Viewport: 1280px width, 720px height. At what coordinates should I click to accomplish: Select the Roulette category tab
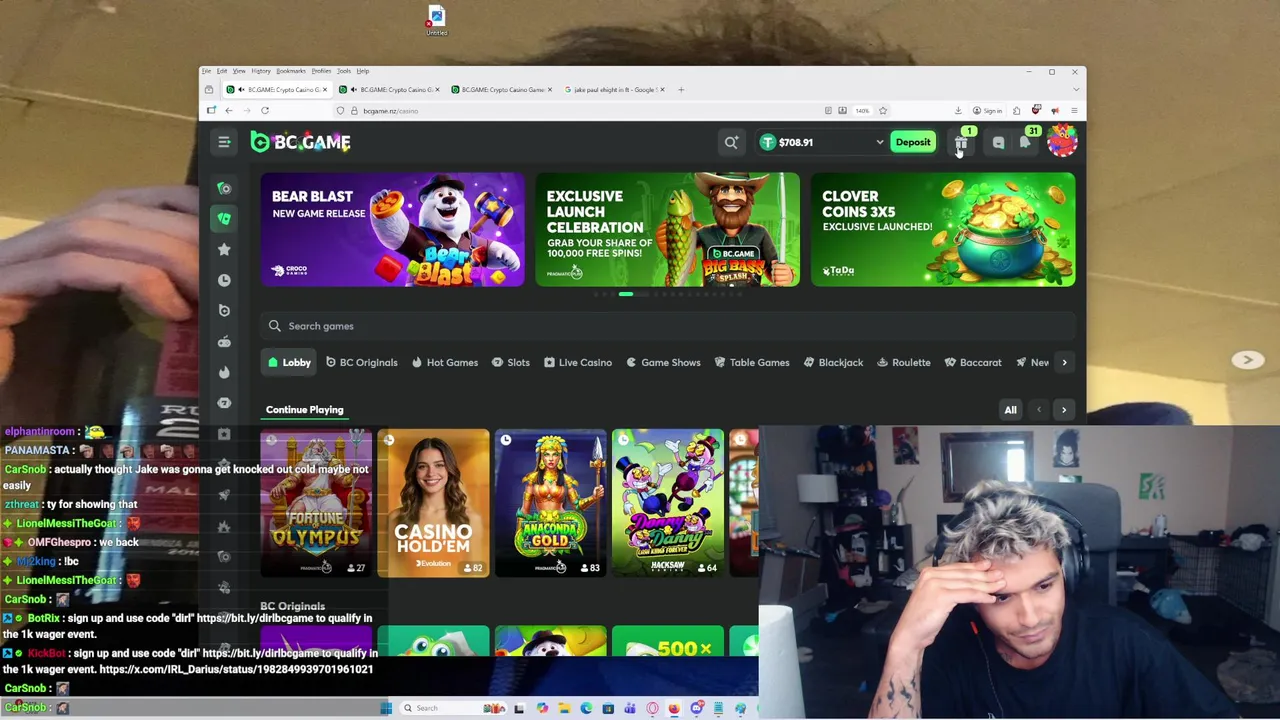tap(903, 362)
